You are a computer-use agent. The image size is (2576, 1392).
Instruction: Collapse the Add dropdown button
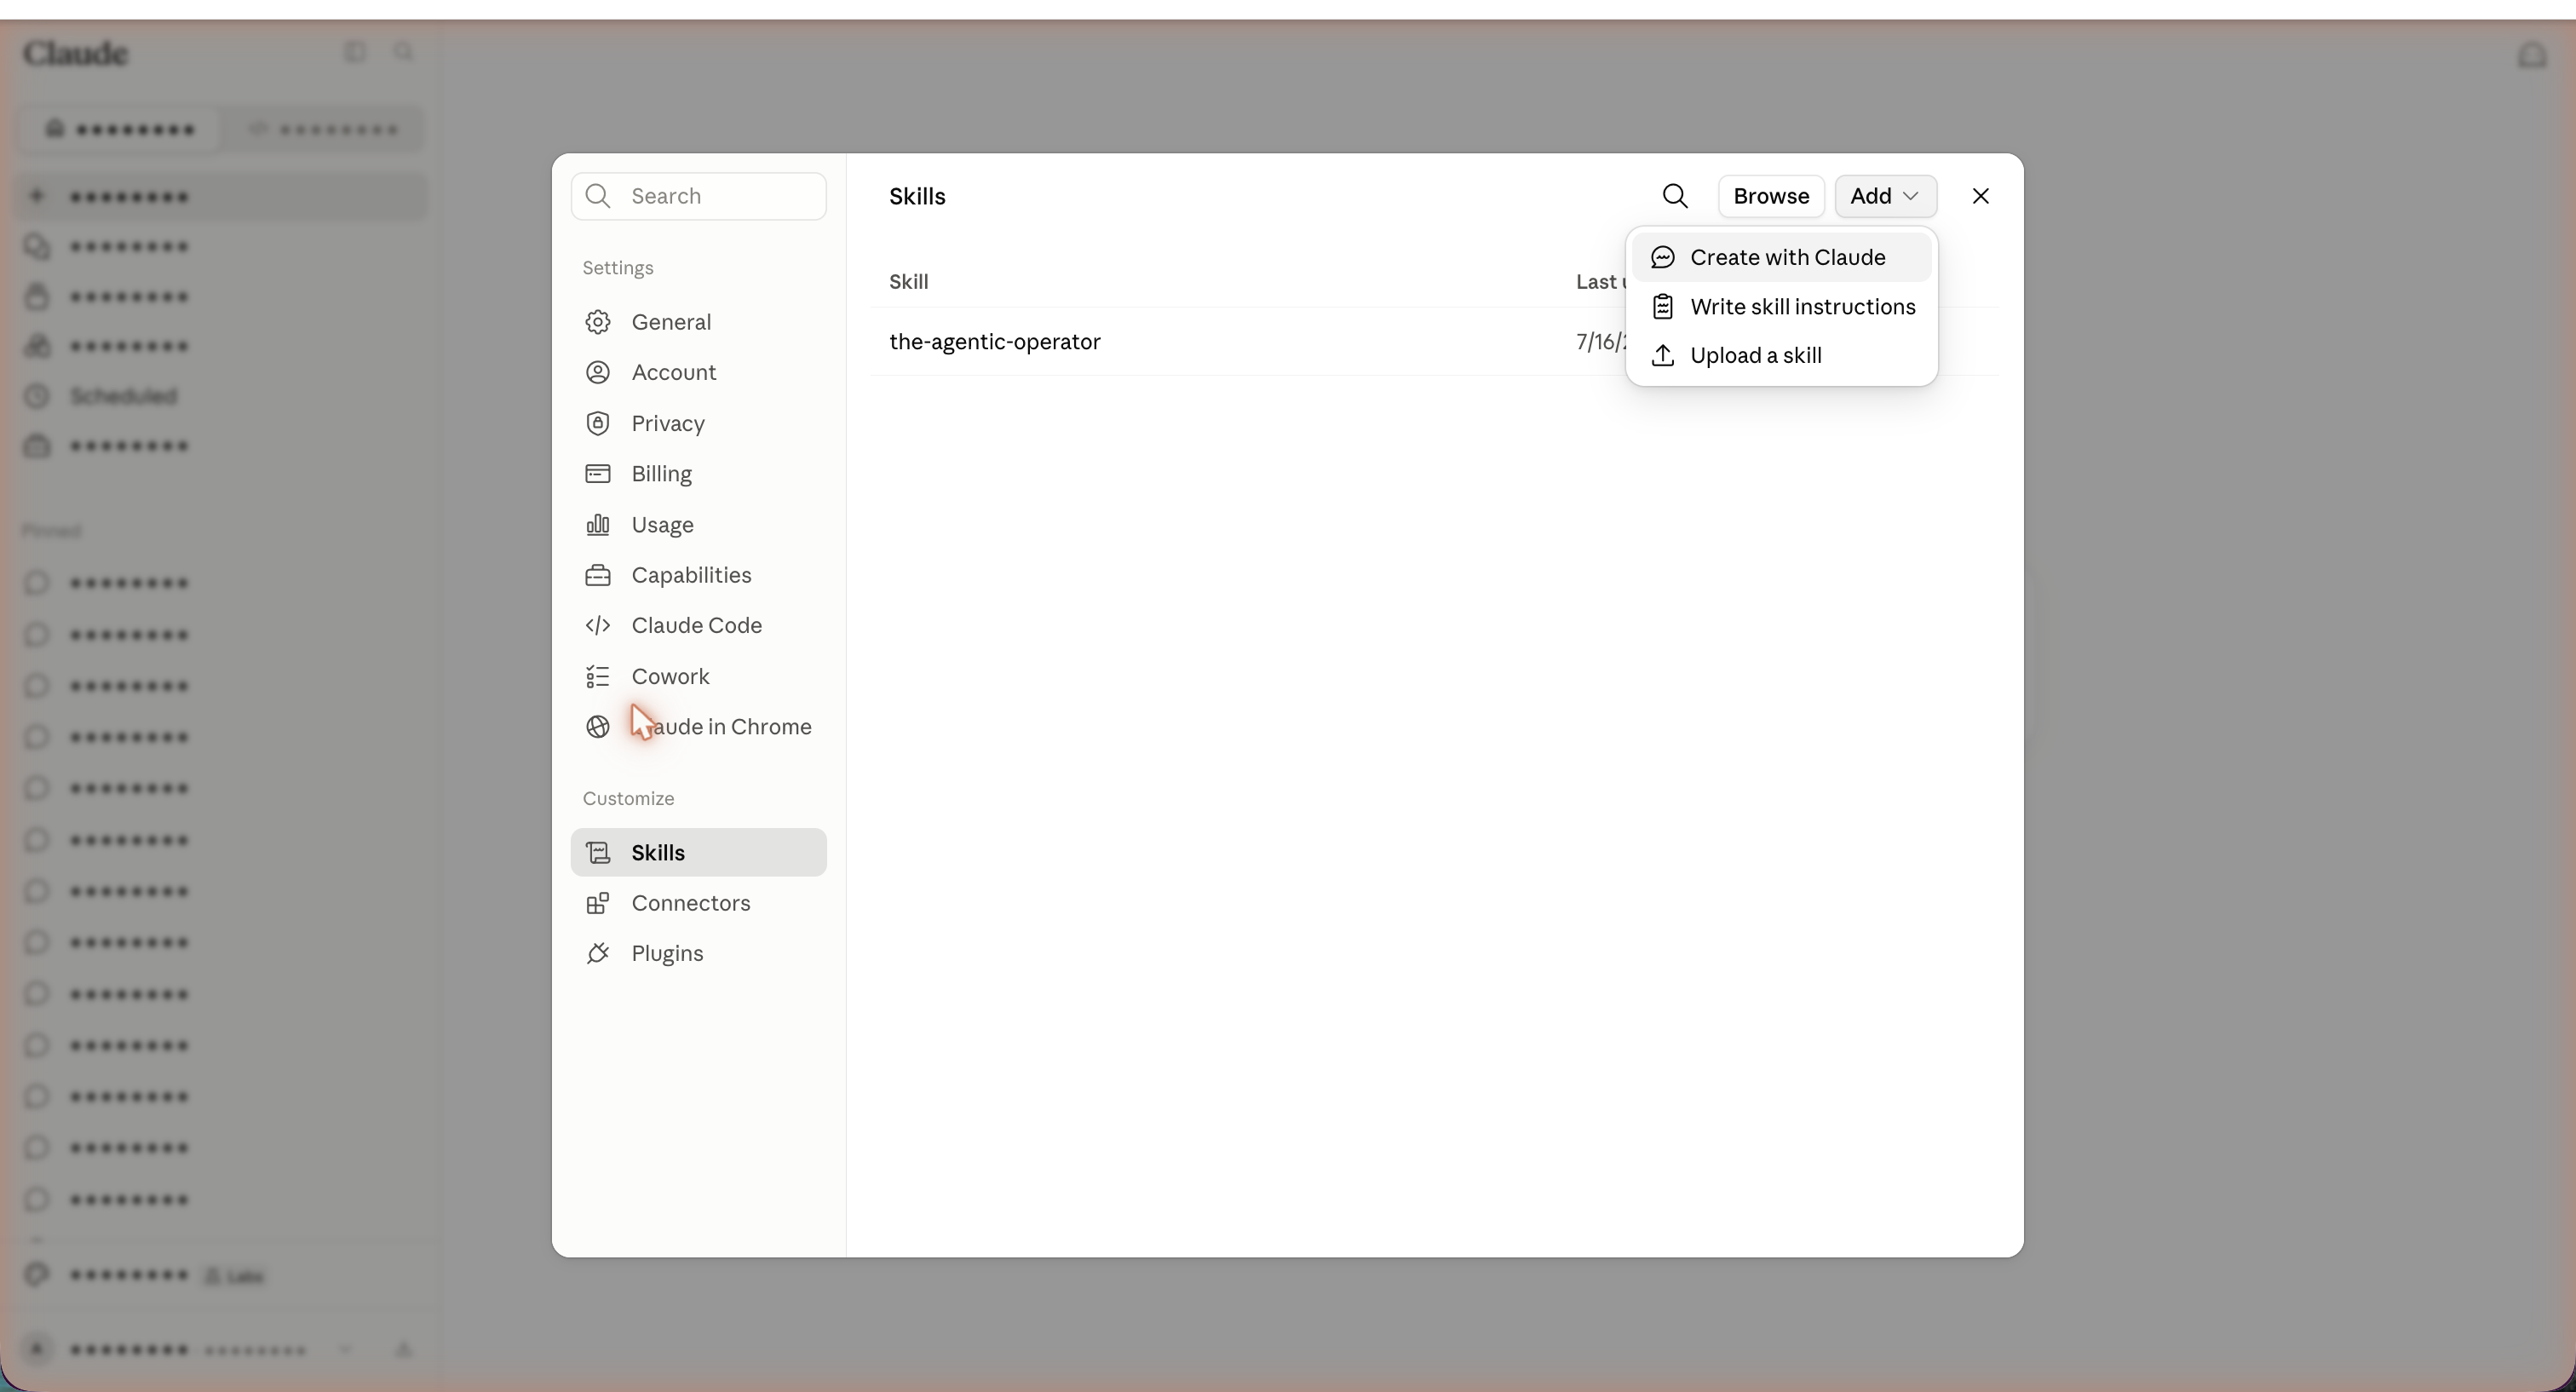click(x=1885, y=196)
